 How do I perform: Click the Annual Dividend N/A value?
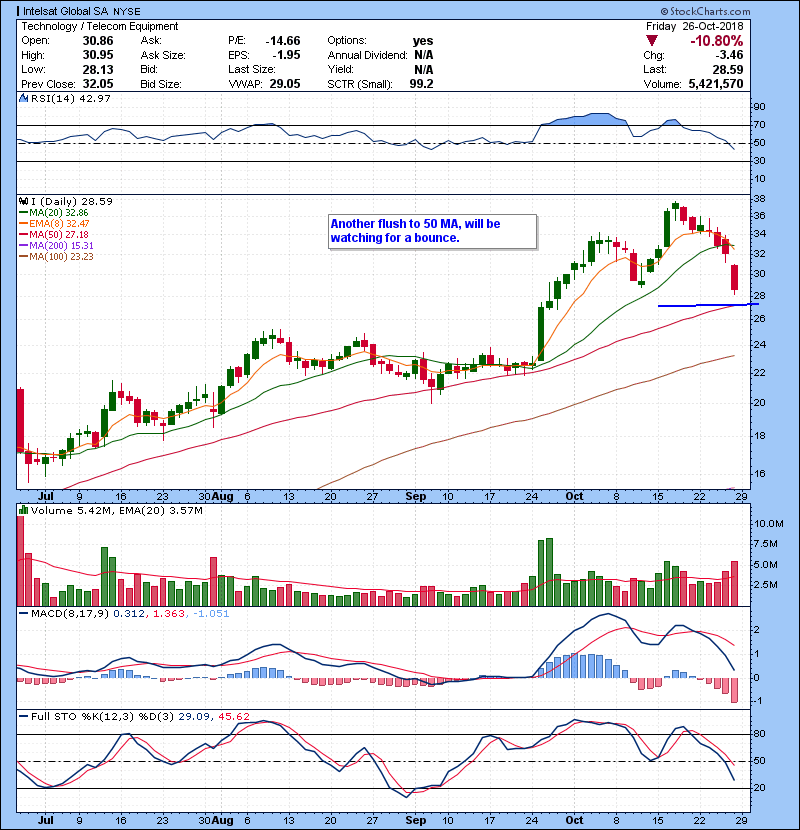[x=424, y=55]
